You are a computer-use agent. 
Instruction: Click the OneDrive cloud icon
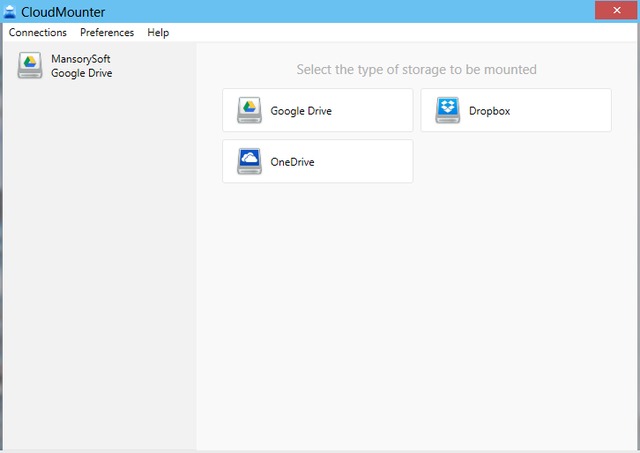[249, 162]
